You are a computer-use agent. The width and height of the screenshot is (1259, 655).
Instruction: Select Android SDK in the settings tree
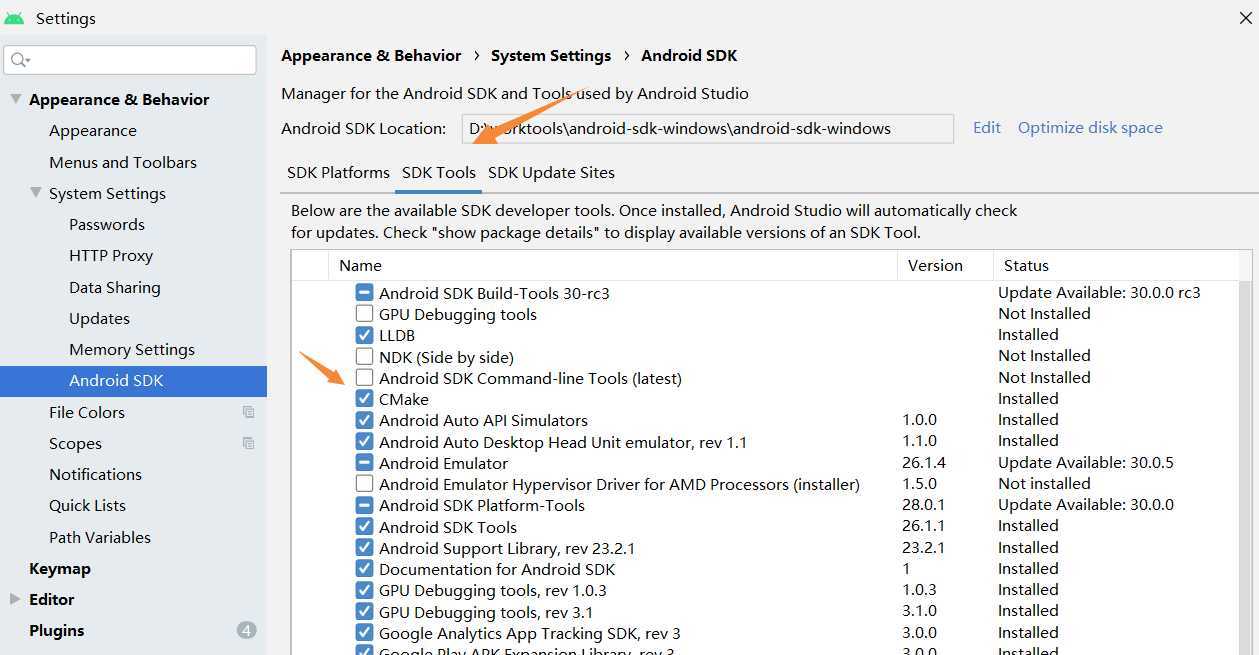[133, 381]
